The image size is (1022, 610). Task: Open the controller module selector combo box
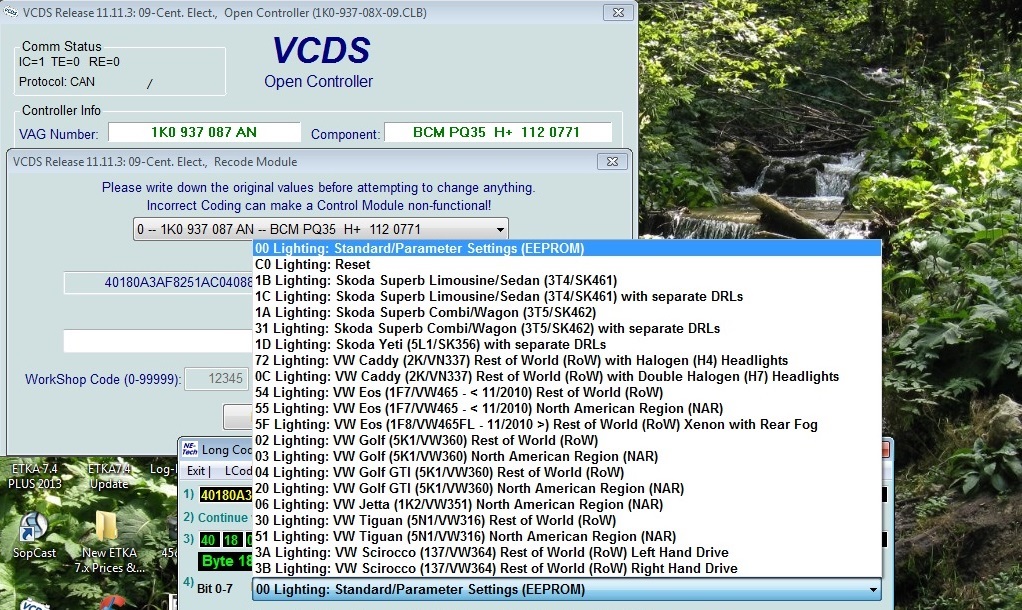321,229
